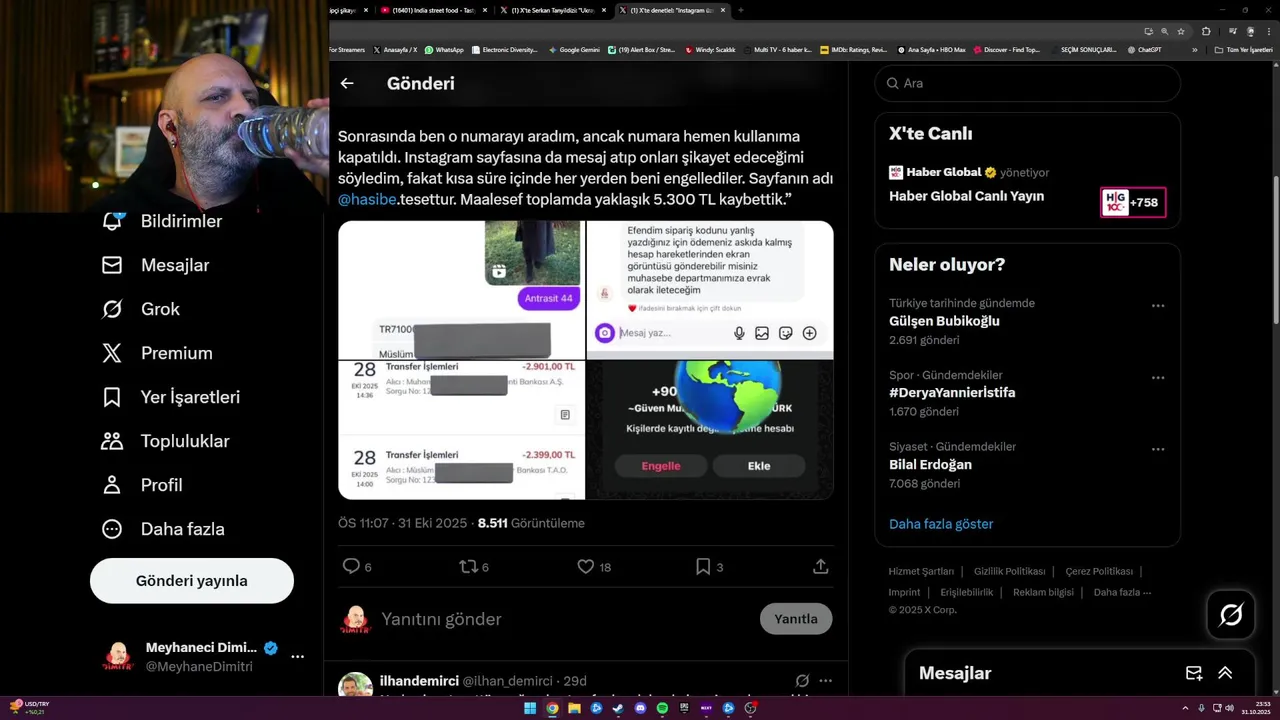The height and width of the screenshot is (720, 1280).
Task: Click the Yanıtla button
Action: pyautogui.click(x=796, y=619)
